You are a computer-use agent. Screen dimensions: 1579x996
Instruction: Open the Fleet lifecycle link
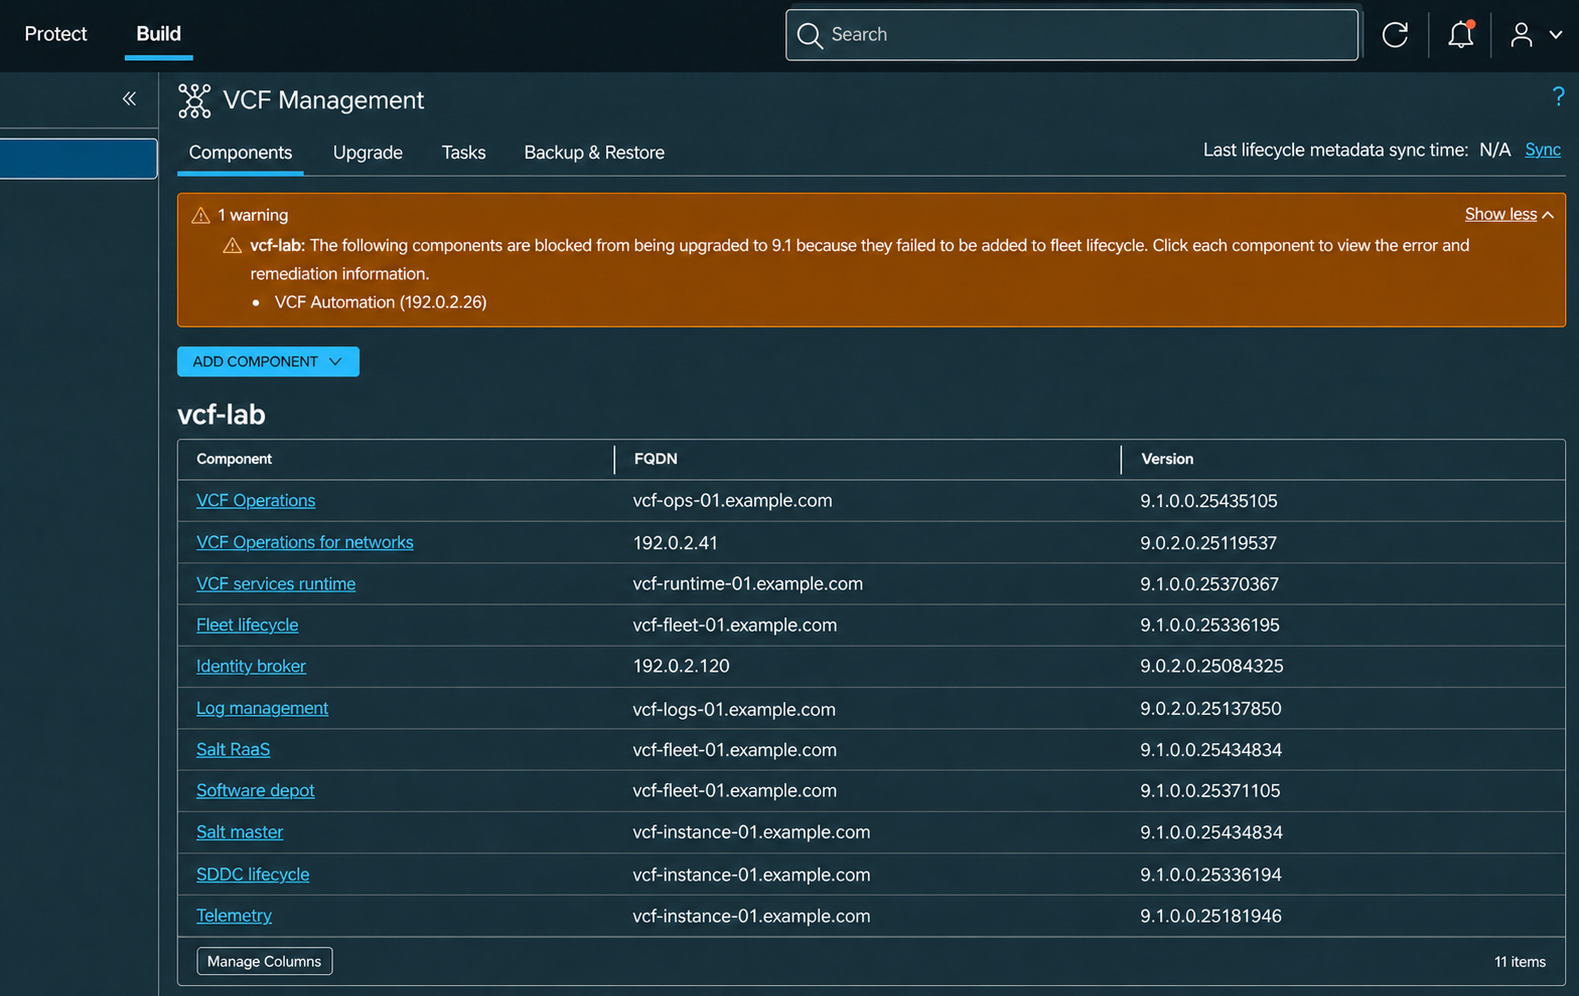click(x=247, y=625)
